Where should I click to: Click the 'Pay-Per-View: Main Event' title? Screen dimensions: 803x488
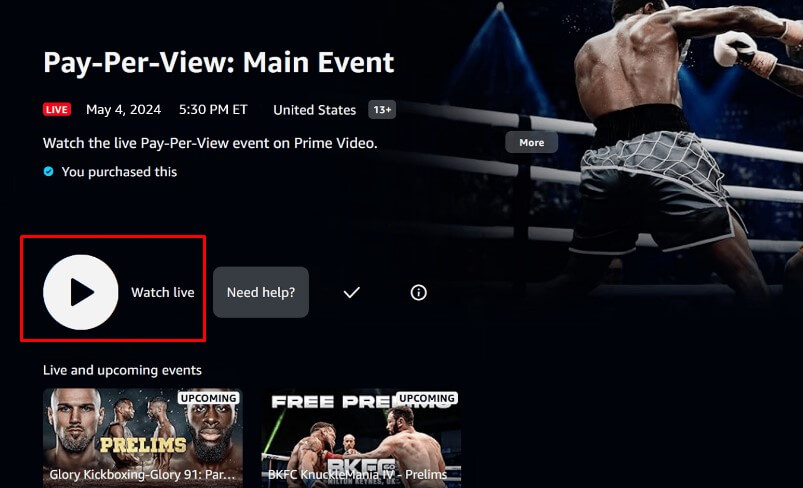pos(219,63)
